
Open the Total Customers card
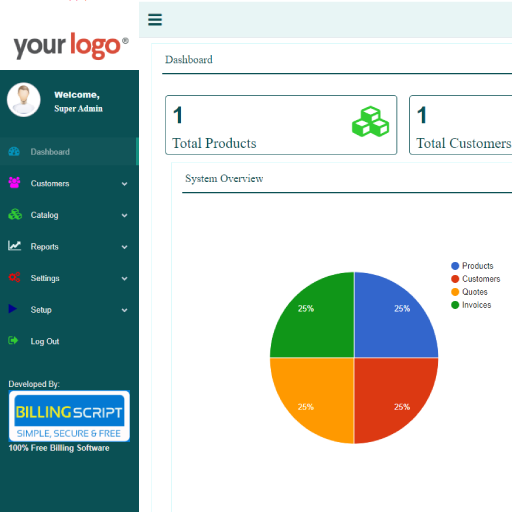coord(461,125)
